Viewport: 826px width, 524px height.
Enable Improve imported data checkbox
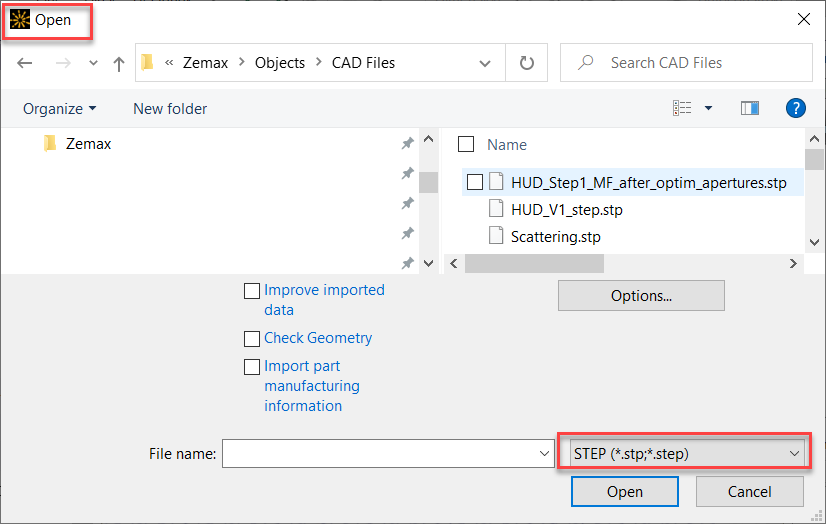pyautogui.click(x=252, y=291)
